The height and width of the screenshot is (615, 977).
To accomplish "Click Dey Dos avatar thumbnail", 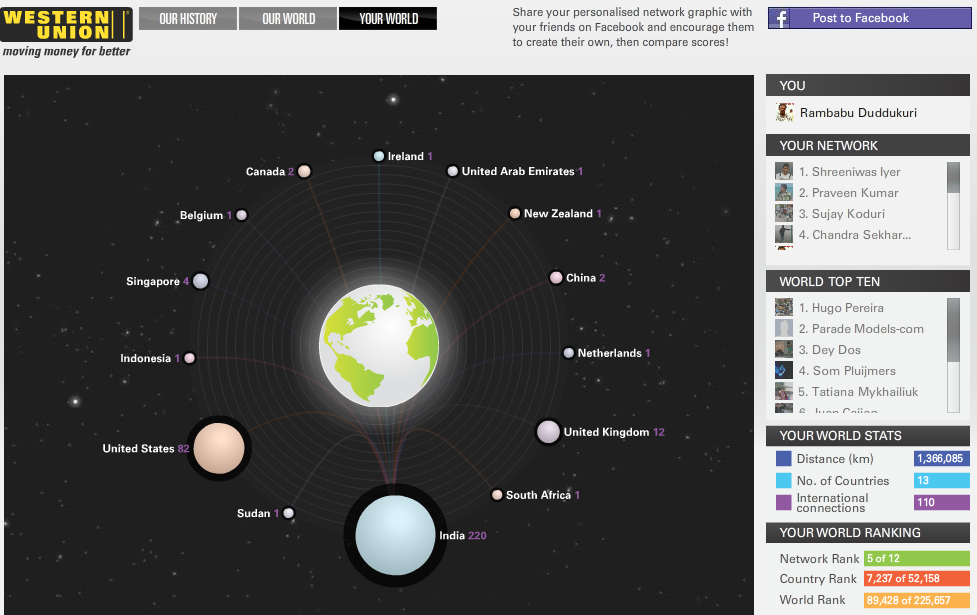I will point(784,350).
